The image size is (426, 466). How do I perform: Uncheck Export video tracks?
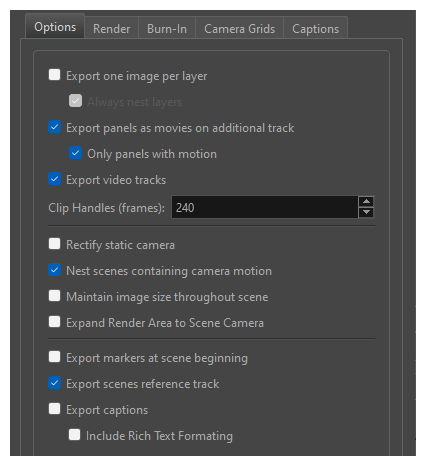click(54, 179)
